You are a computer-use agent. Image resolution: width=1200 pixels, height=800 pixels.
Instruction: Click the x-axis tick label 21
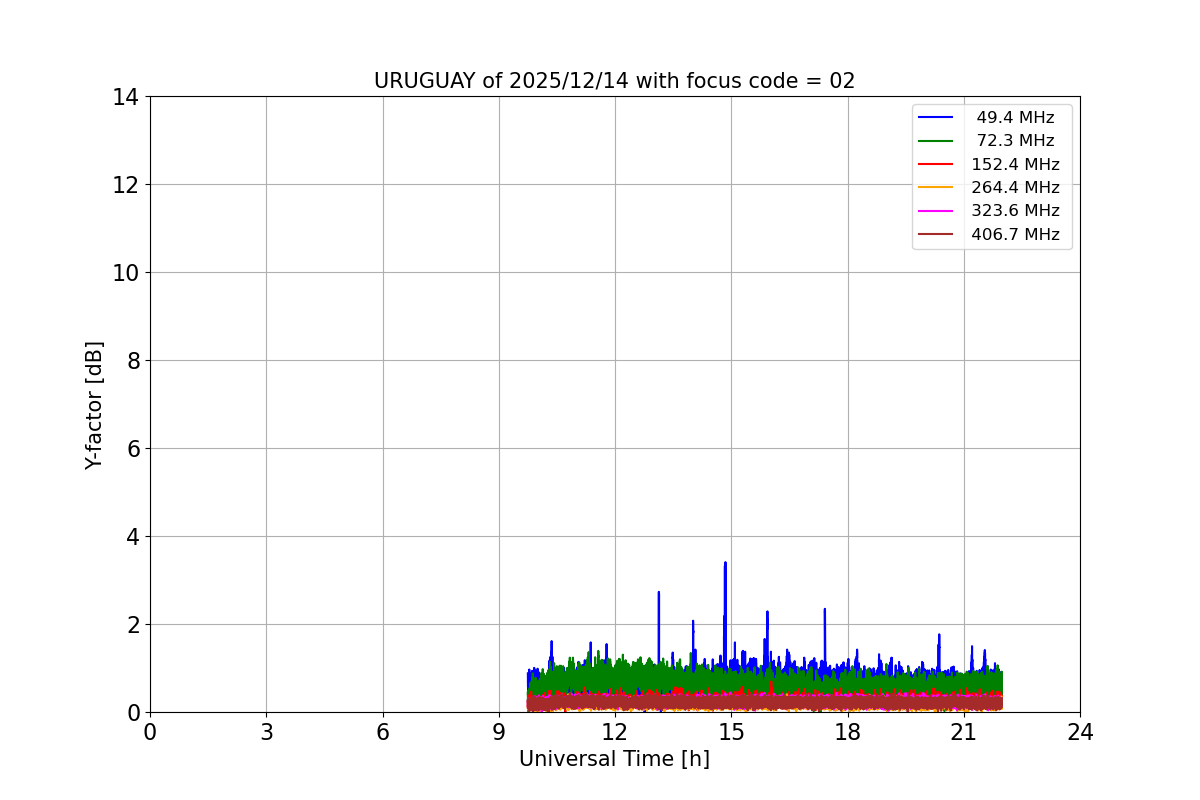(x=964, y=732)
